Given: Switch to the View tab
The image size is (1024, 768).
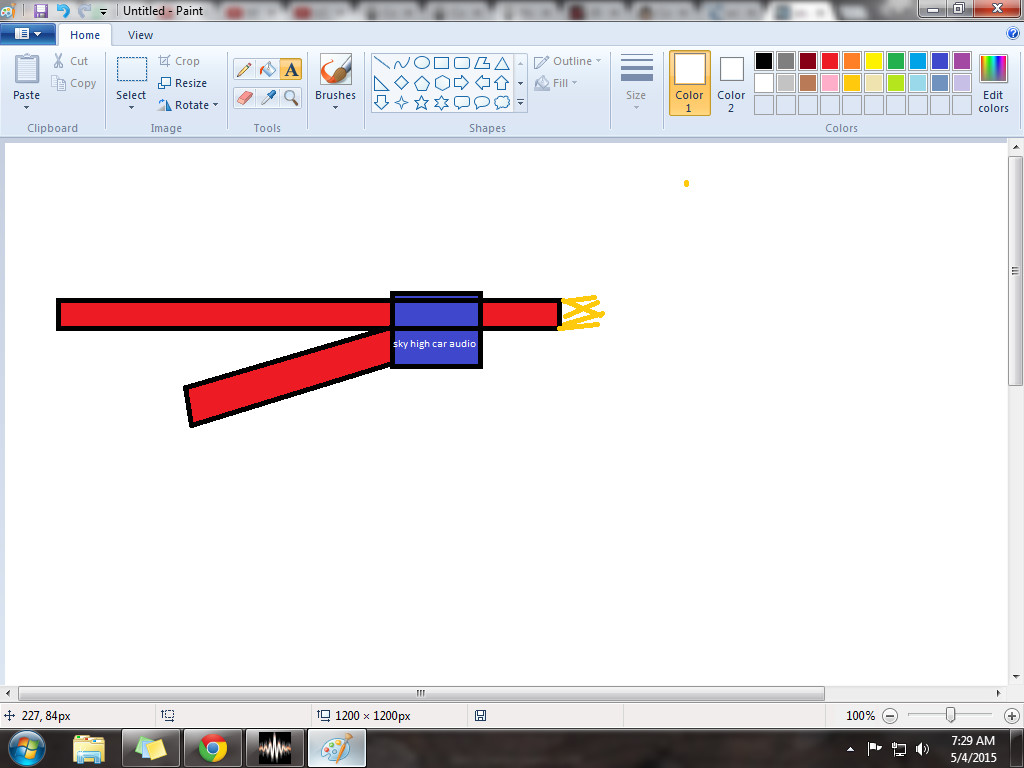Looking at the screenshot, I should click(140, 35).
